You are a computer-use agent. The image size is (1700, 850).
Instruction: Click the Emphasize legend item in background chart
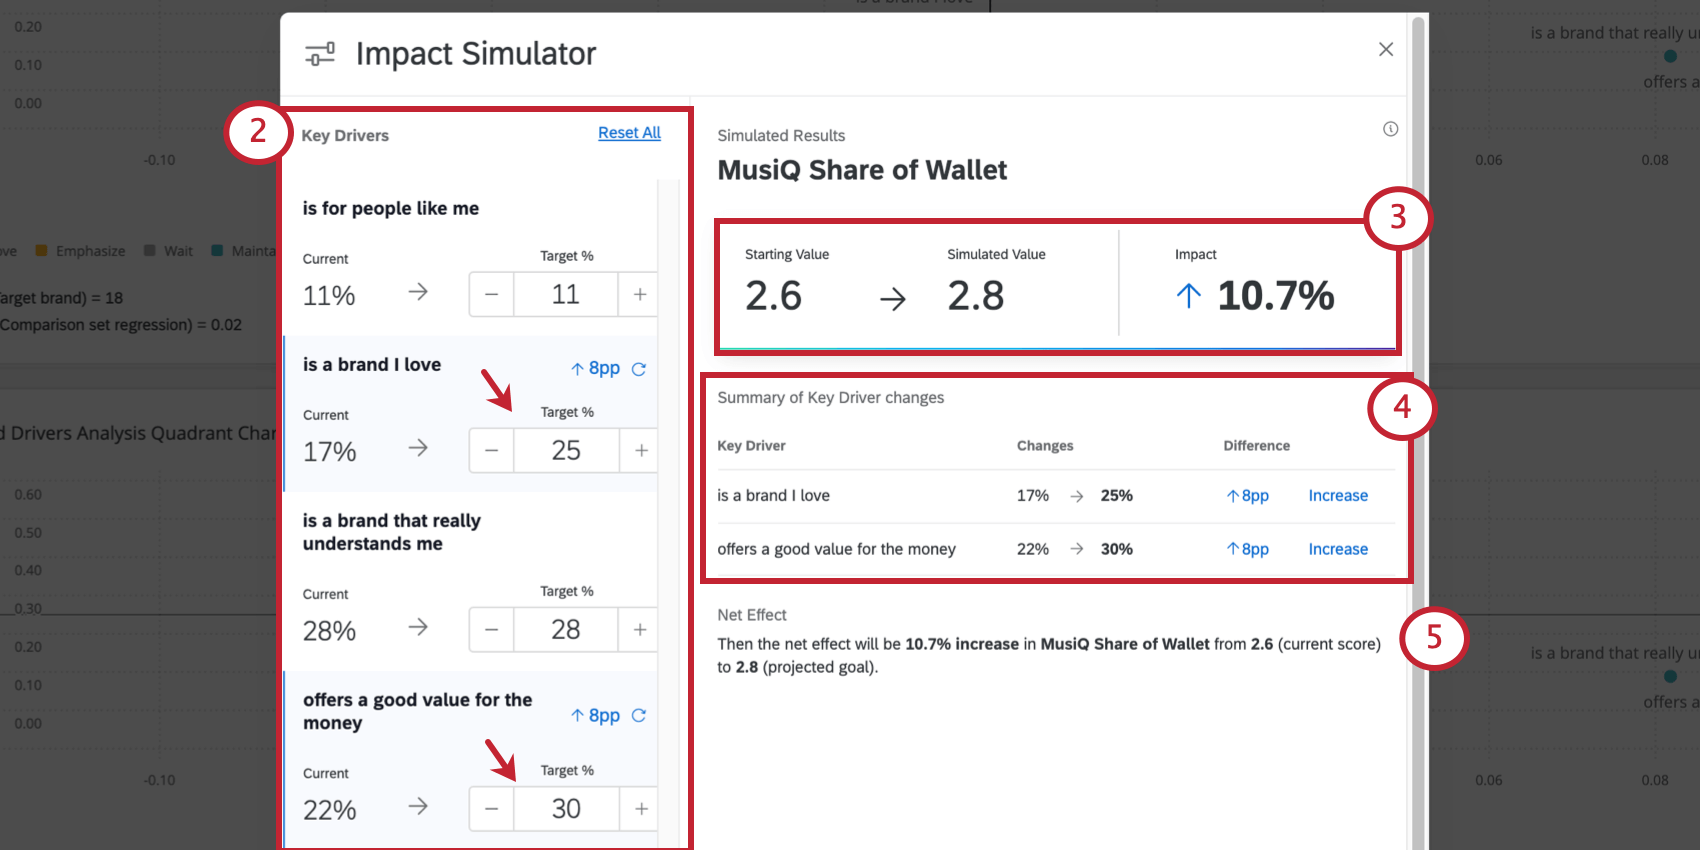click(x=81, y=251)
